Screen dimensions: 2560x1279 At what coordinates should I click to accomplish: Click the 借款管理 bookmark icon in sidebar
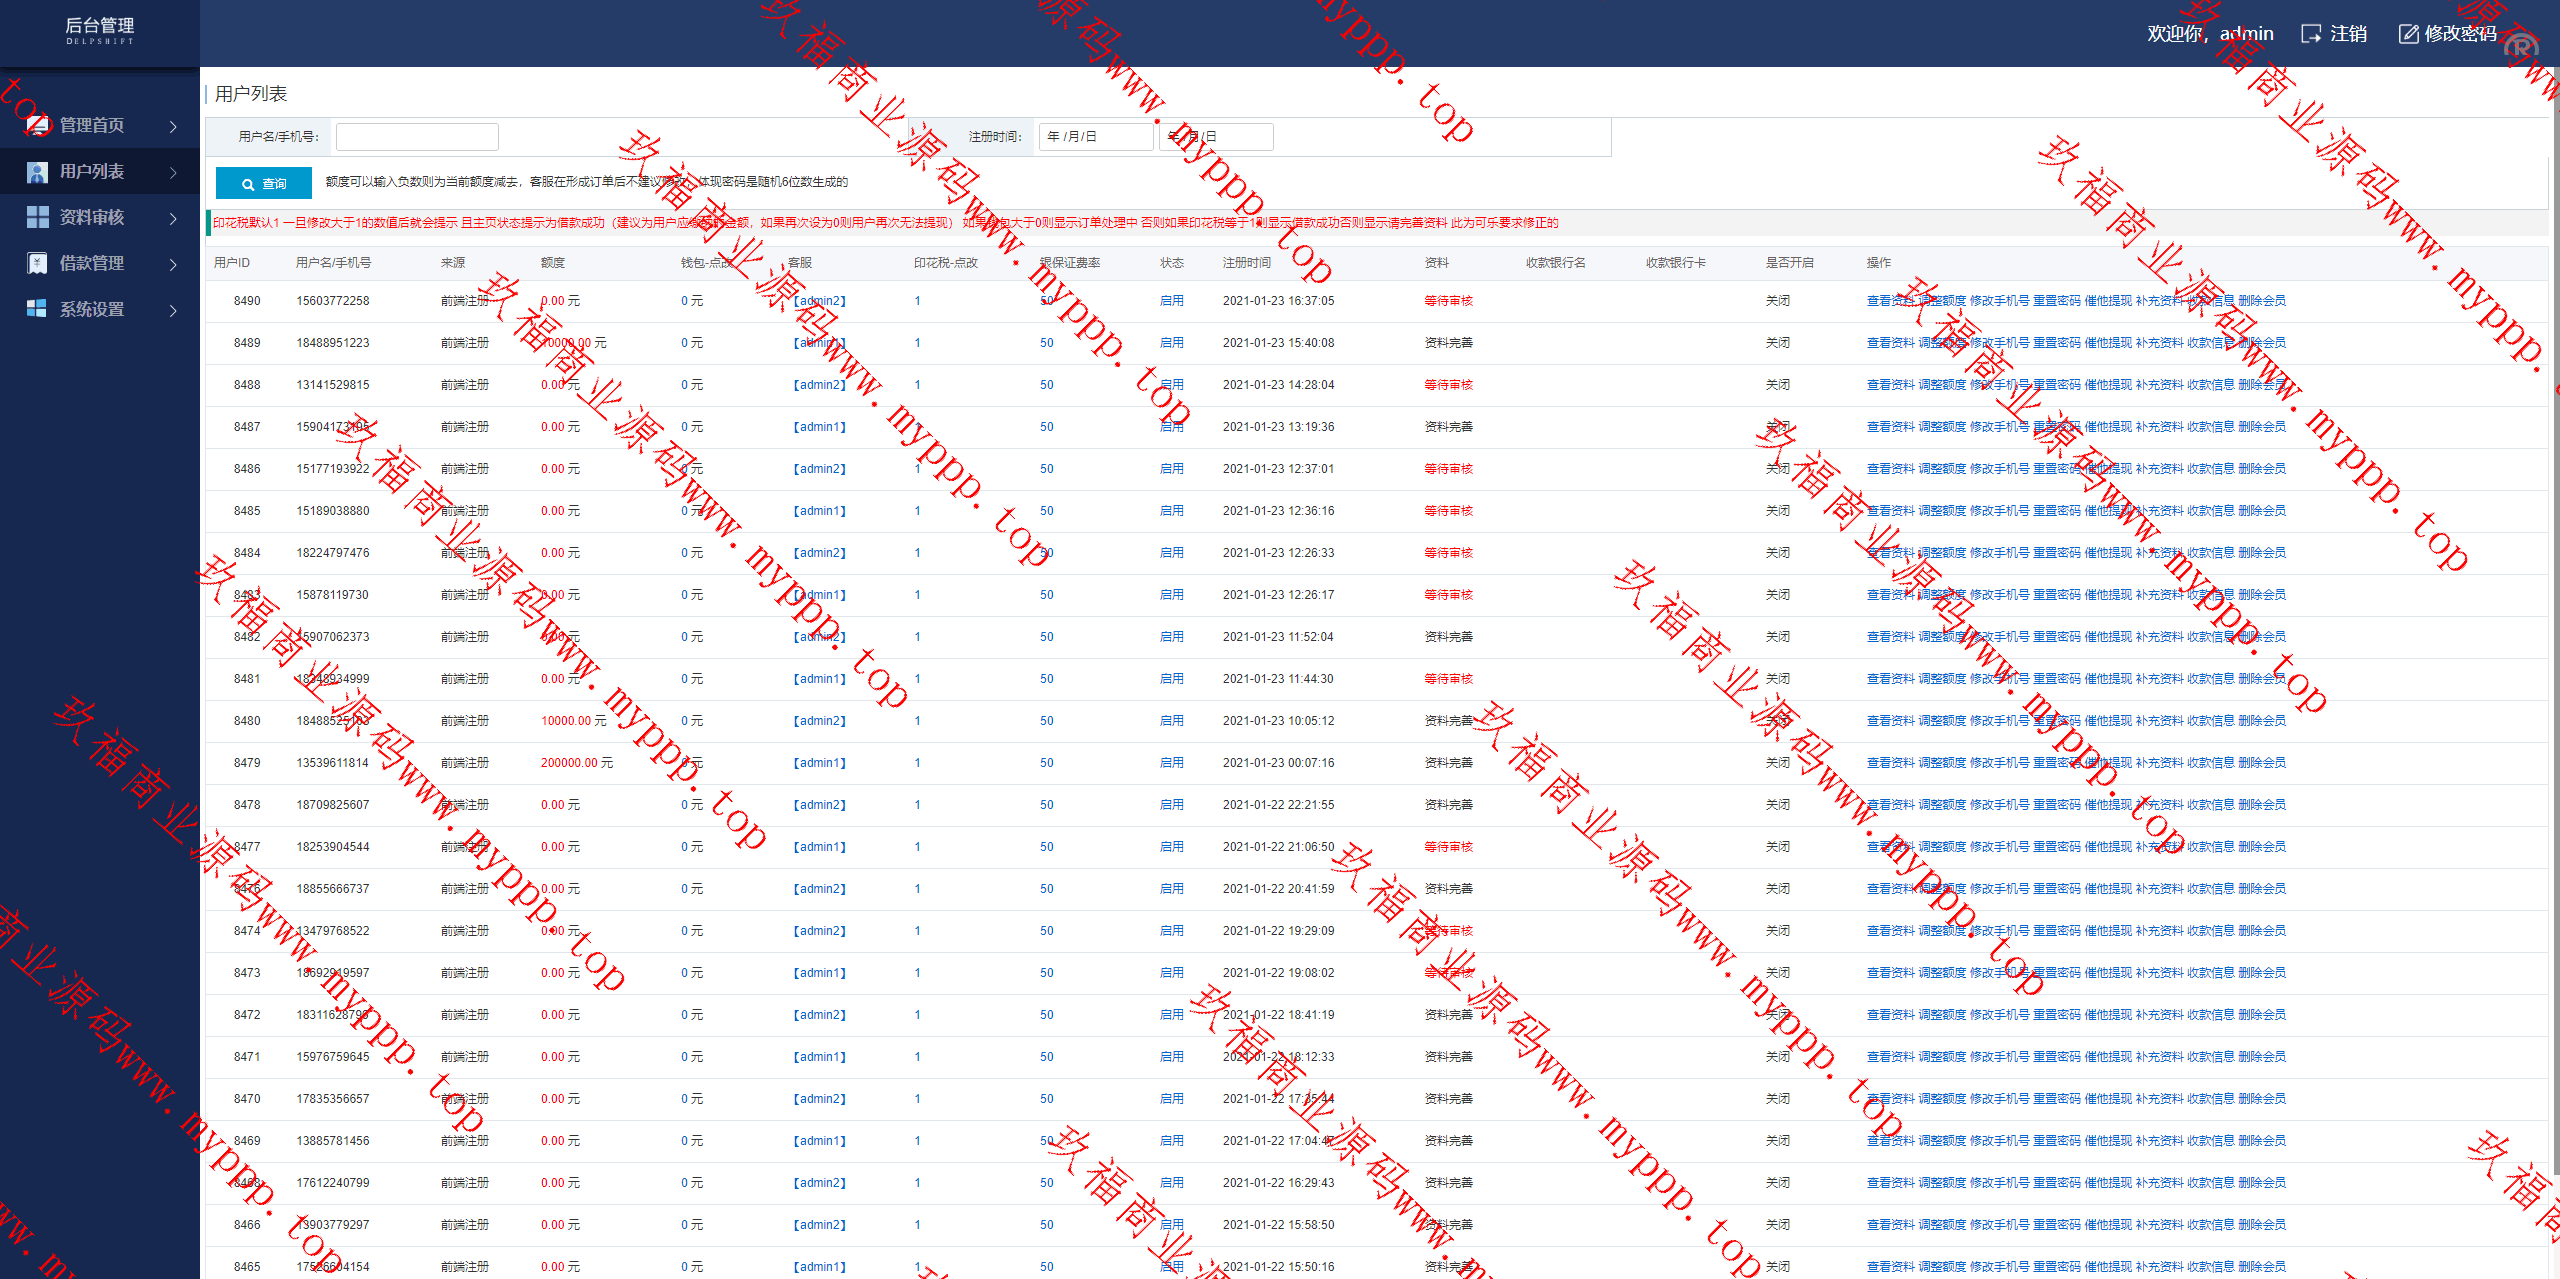[37, 263]
